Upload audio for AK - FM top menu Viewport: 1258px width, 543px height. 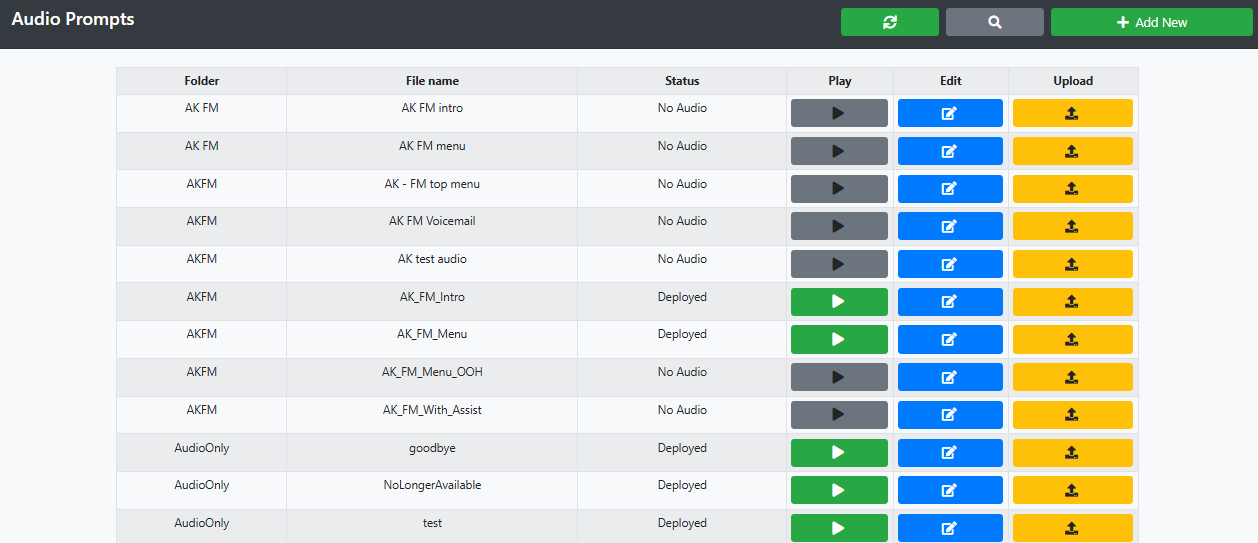click(x=1072, y=189)
